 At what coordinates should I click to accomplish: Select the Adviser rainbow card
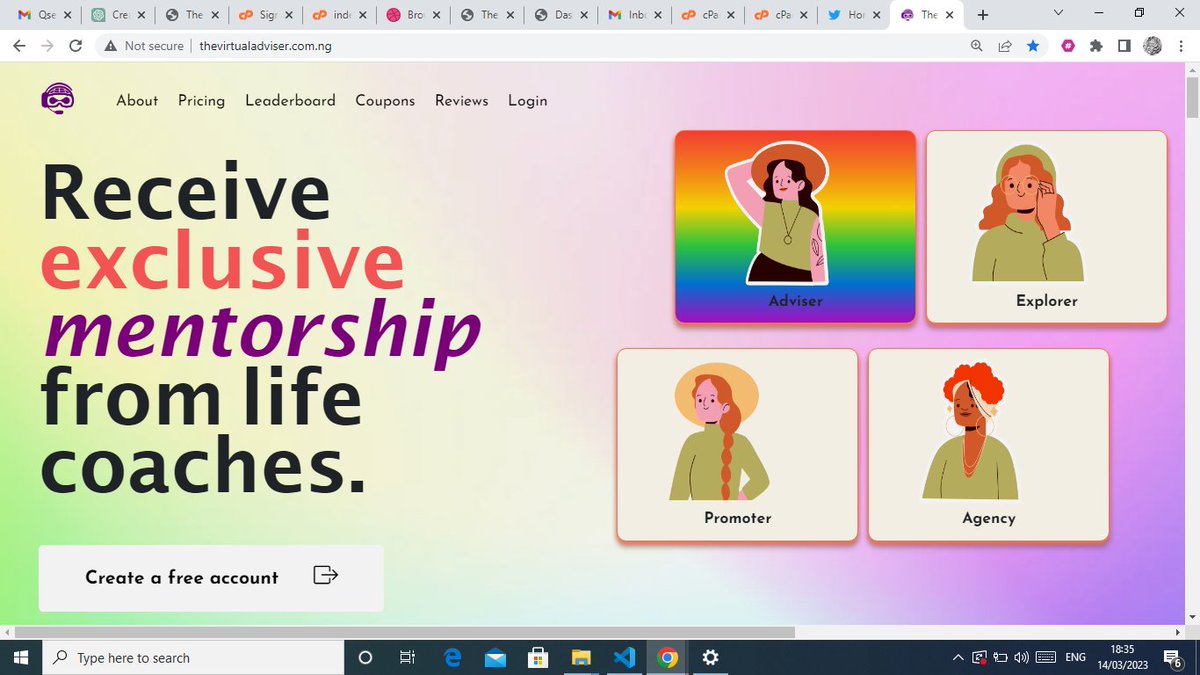(x=795, y=227)
